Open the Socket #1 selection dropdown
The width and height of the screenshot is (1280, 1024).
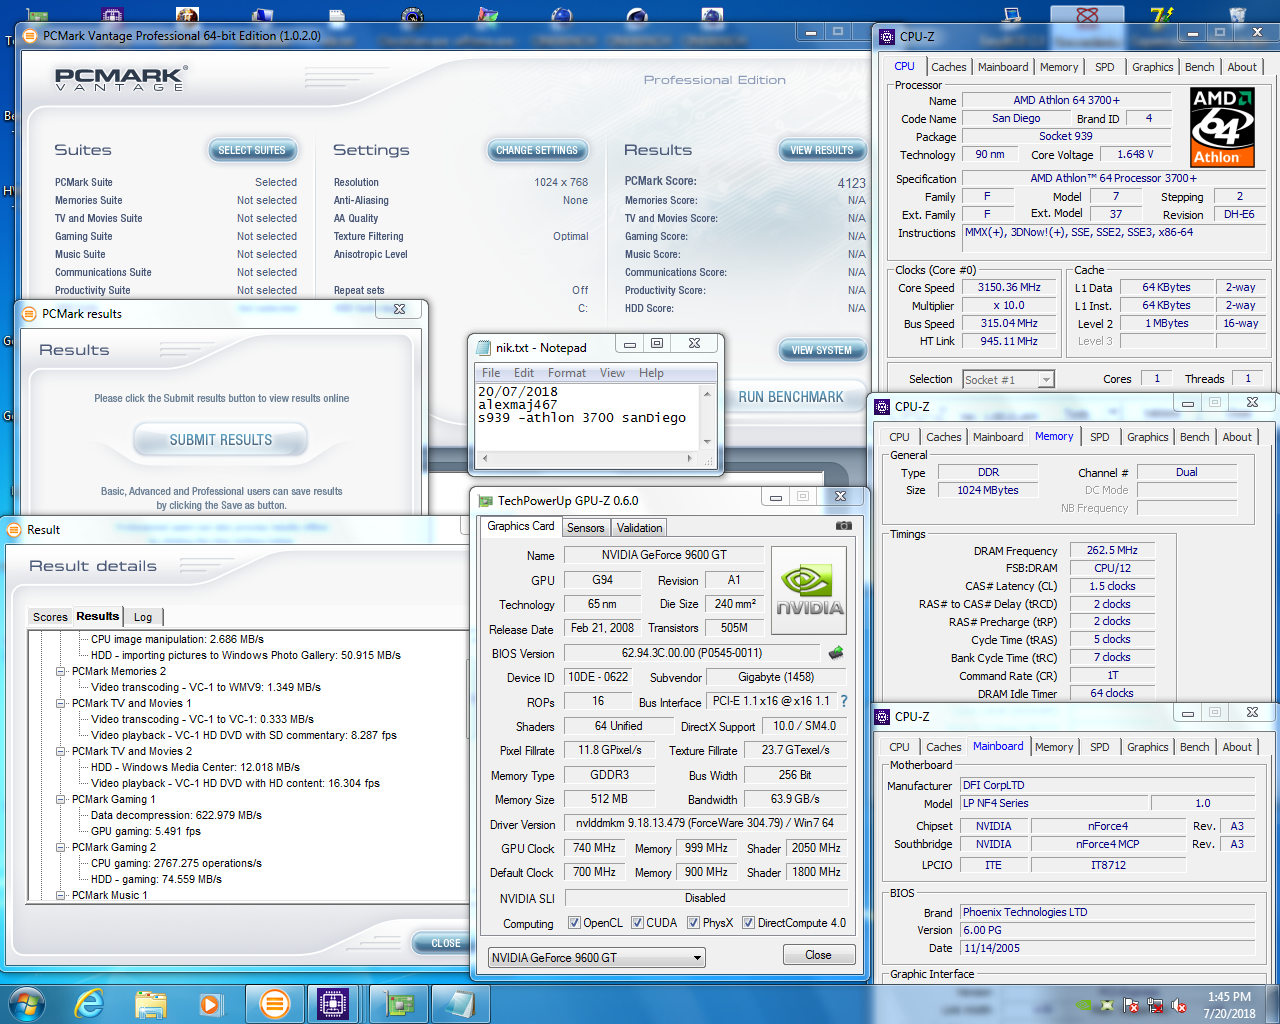[1008, 380]
